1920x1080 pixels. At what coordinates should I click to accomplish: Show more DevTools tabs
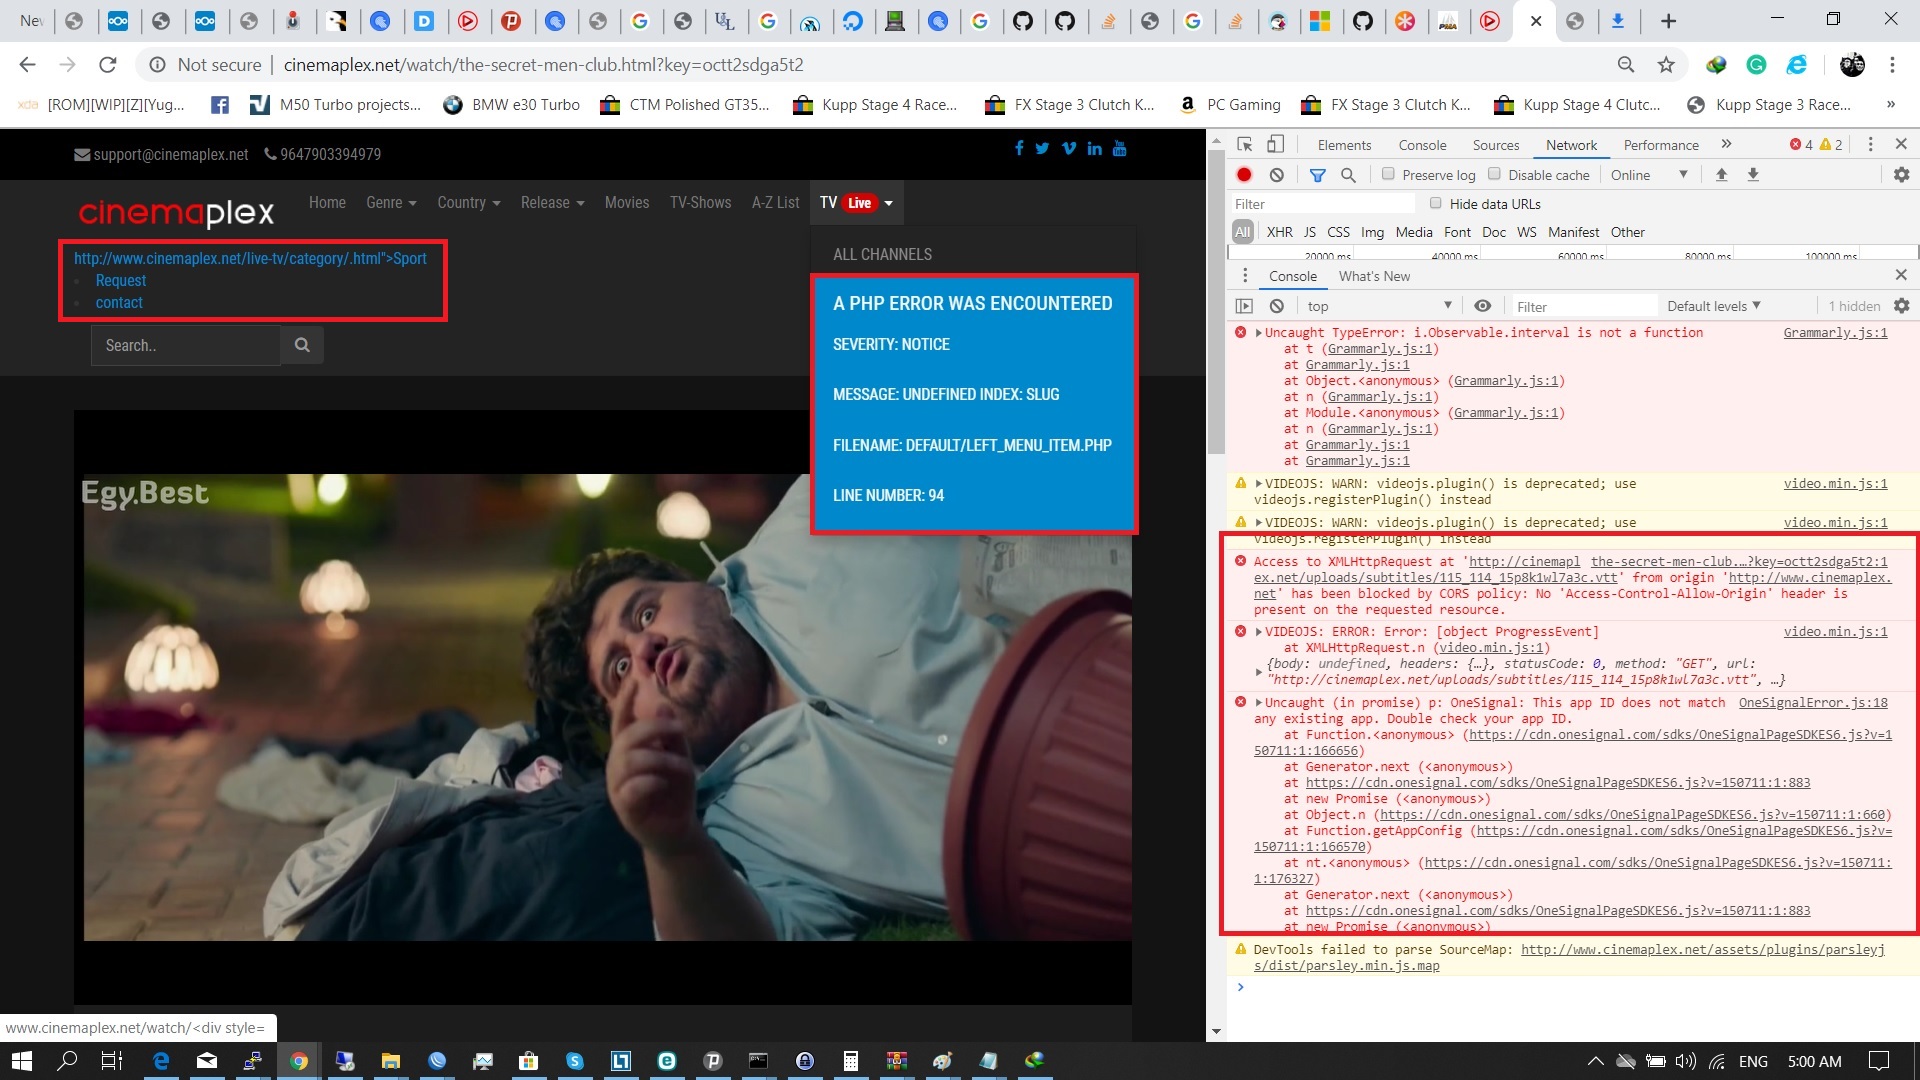pos(1726,145)
